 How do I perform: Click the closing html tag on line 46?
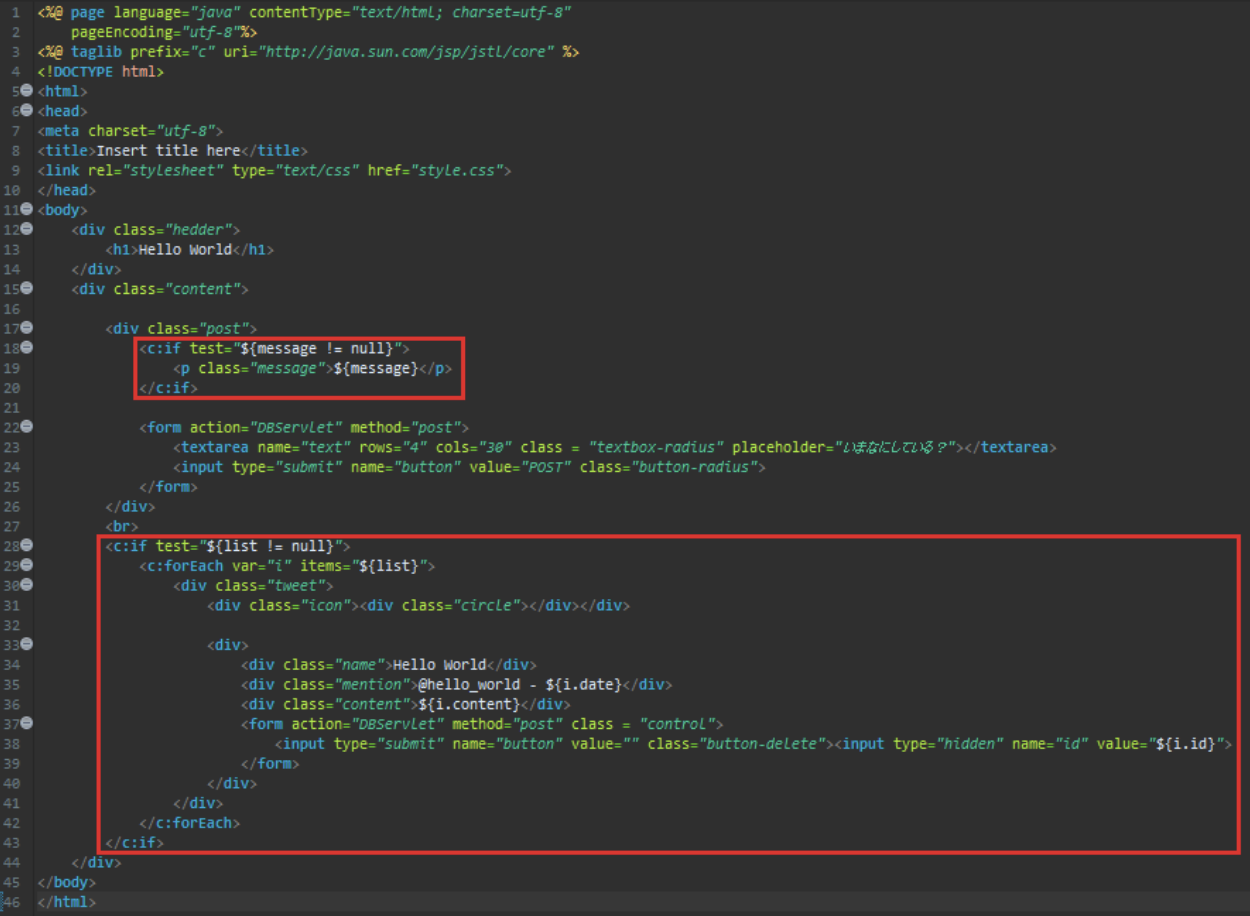click(x=67, y=902)
